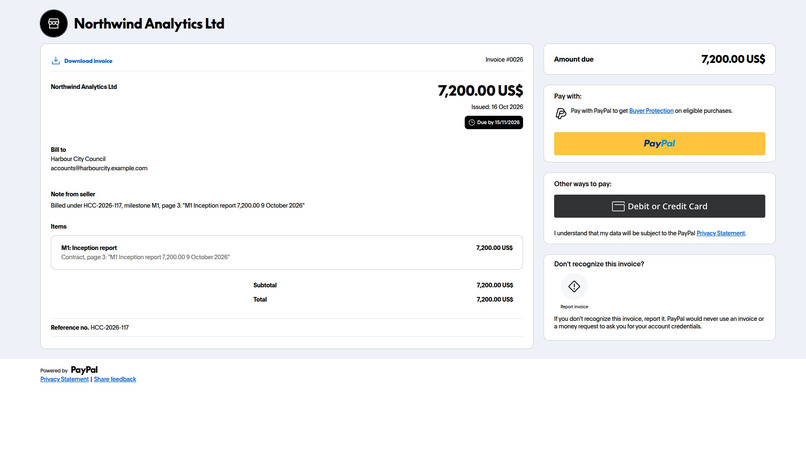This screenshot has width=806, height=453.
Task: Click the Items heading
Action: click(59, 227)
